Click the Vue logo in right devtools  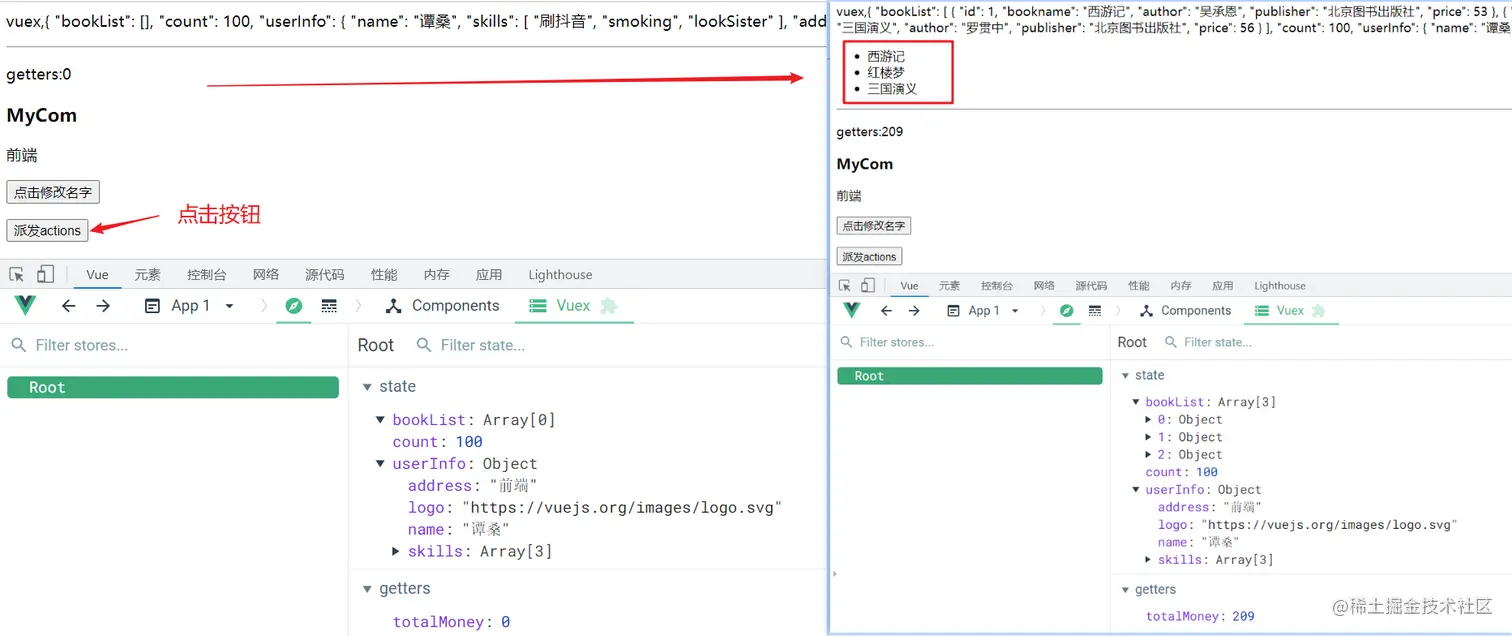[852, 311]
